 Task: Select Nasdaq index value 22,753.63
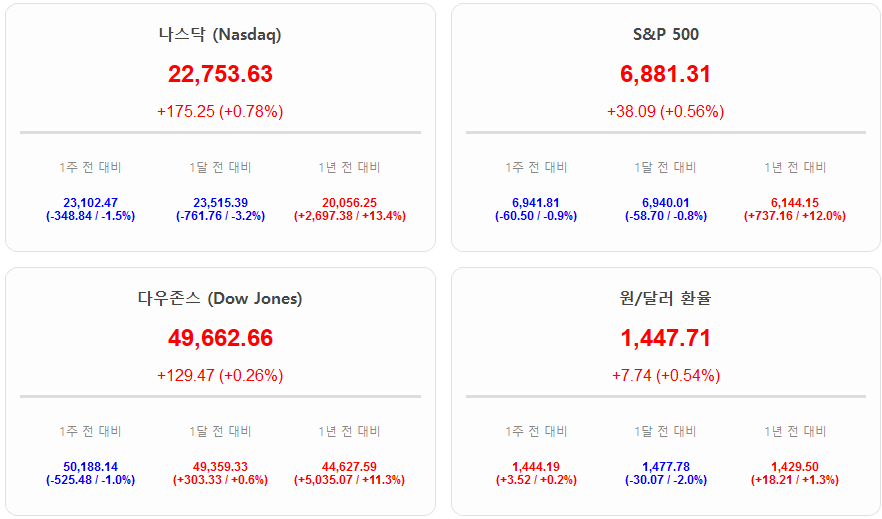tap(220, 74)
